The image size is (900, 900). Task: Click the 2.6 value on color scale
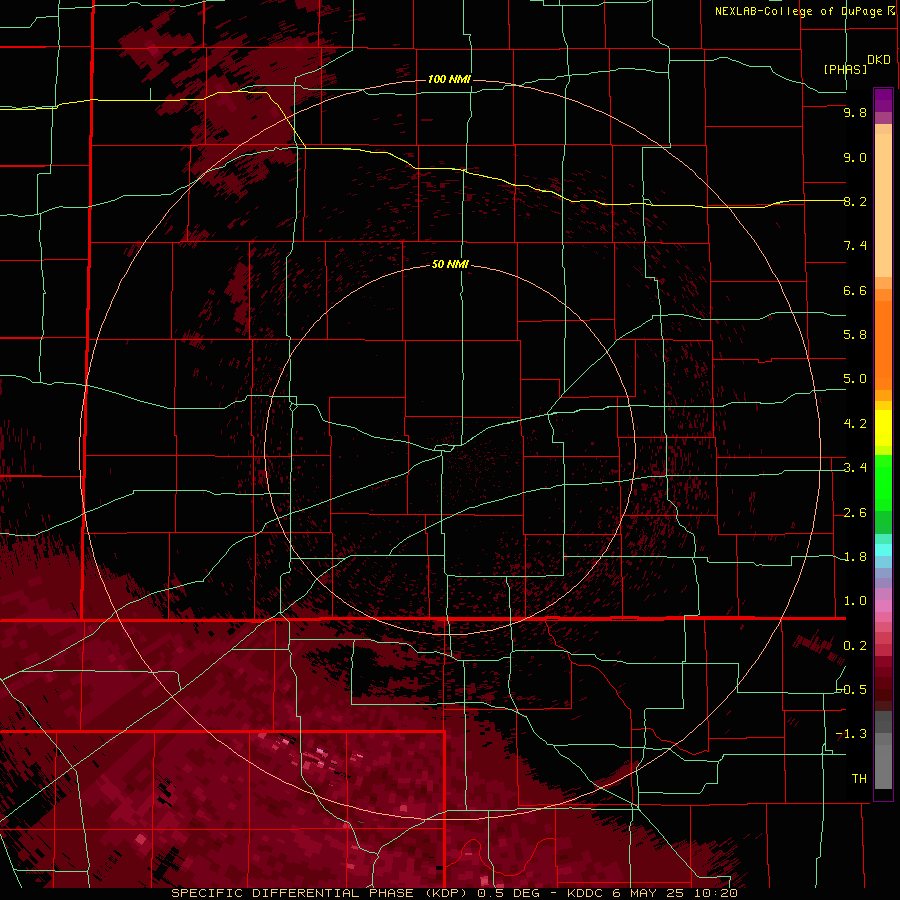coord(855,513)
